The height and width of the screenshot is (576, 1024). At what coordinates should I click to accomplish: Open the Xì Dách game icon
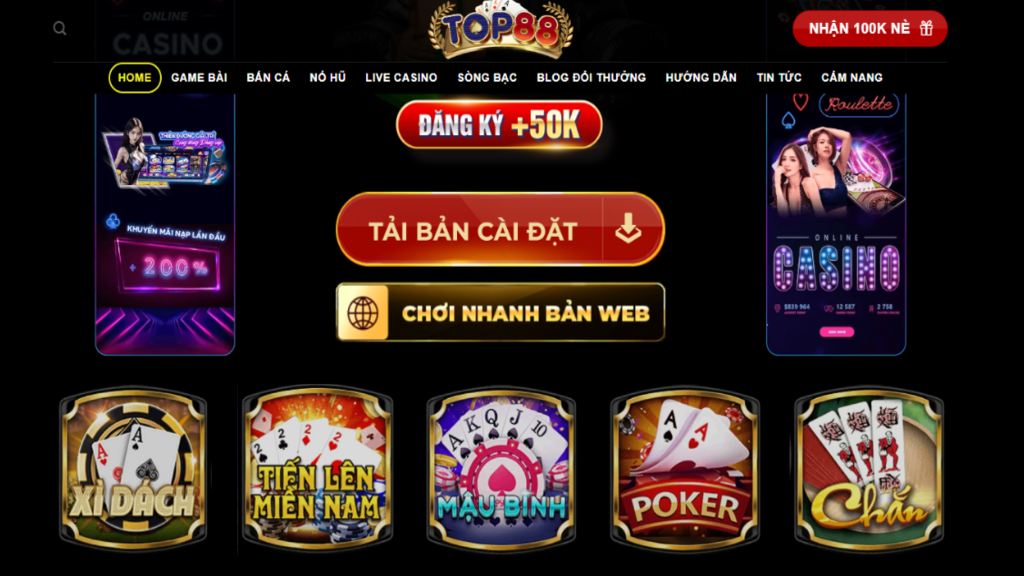click(x=133, y=468)
